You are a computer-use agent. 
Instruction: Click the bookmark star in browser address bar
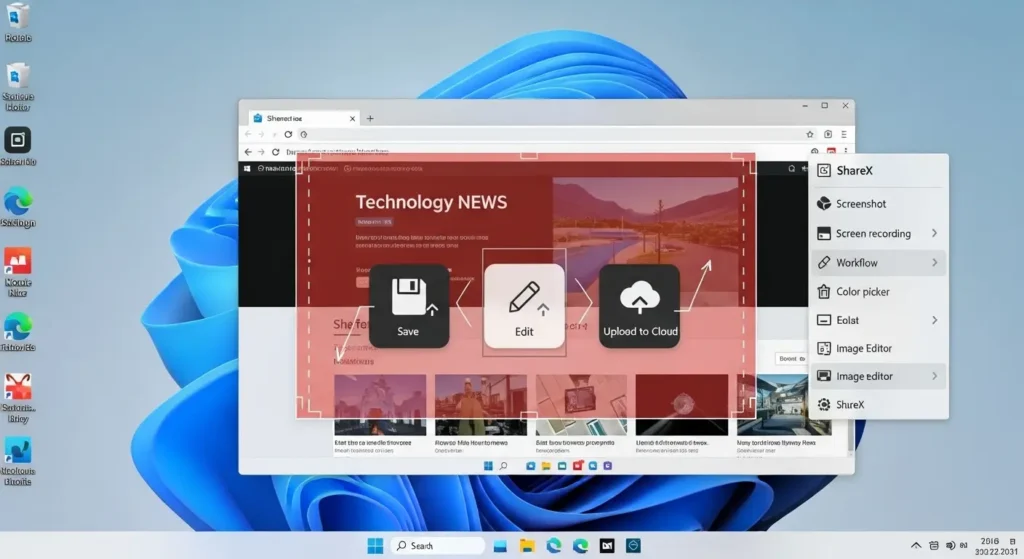point(810,134)
